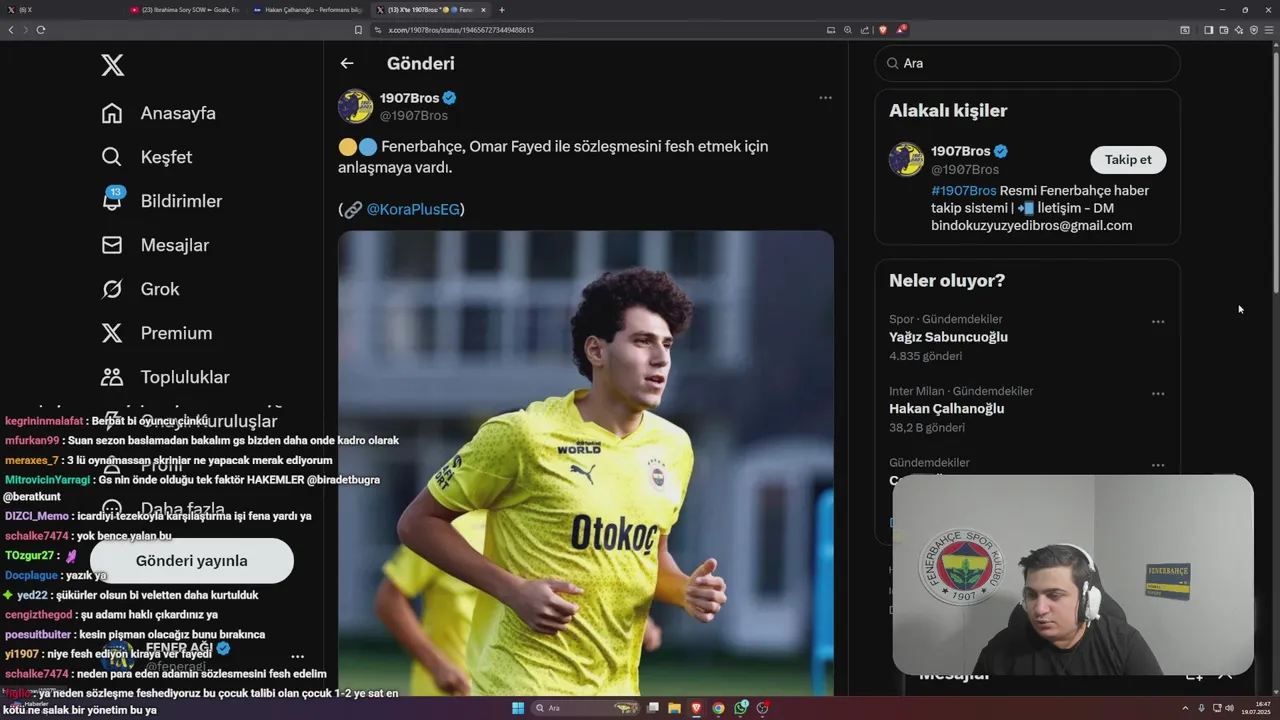Screen dimensions: 1280x720
Task: Click the Mesajlar envelope icon
Action: click(x=112, y=245)
